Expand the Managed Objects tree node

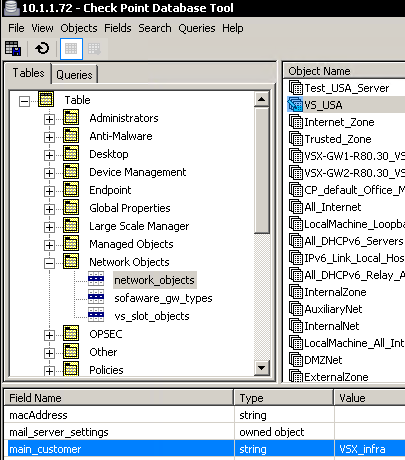click(49, 245)
